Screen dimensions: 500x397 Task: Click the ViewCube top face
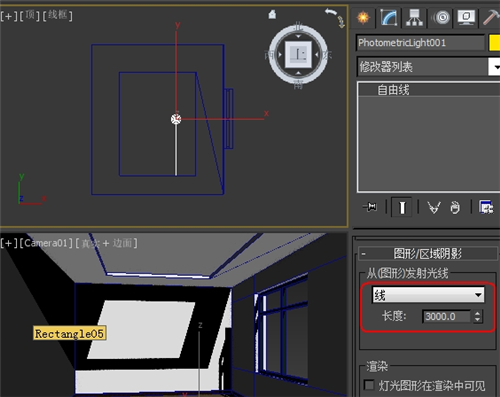pos(298,54)
